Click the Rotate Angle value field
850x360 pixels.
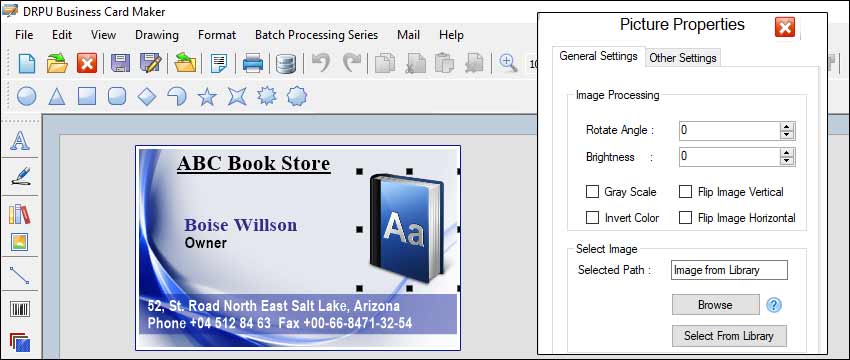730,131
